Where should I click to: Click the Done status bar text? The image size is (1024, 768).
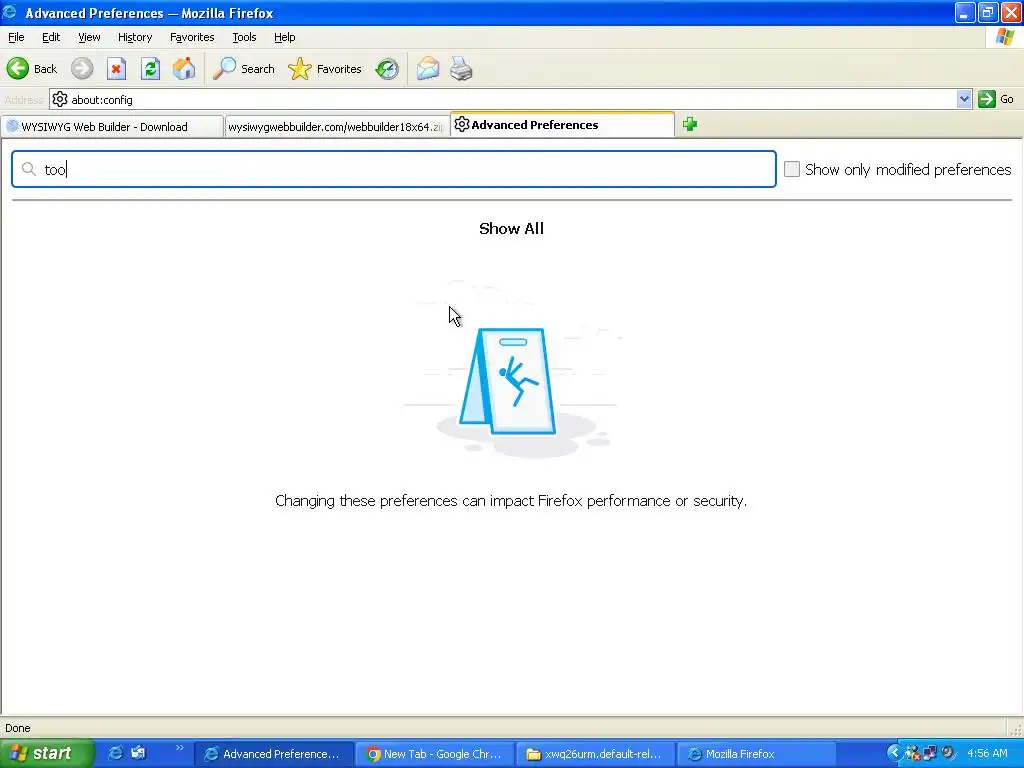[x=18, y=728]
